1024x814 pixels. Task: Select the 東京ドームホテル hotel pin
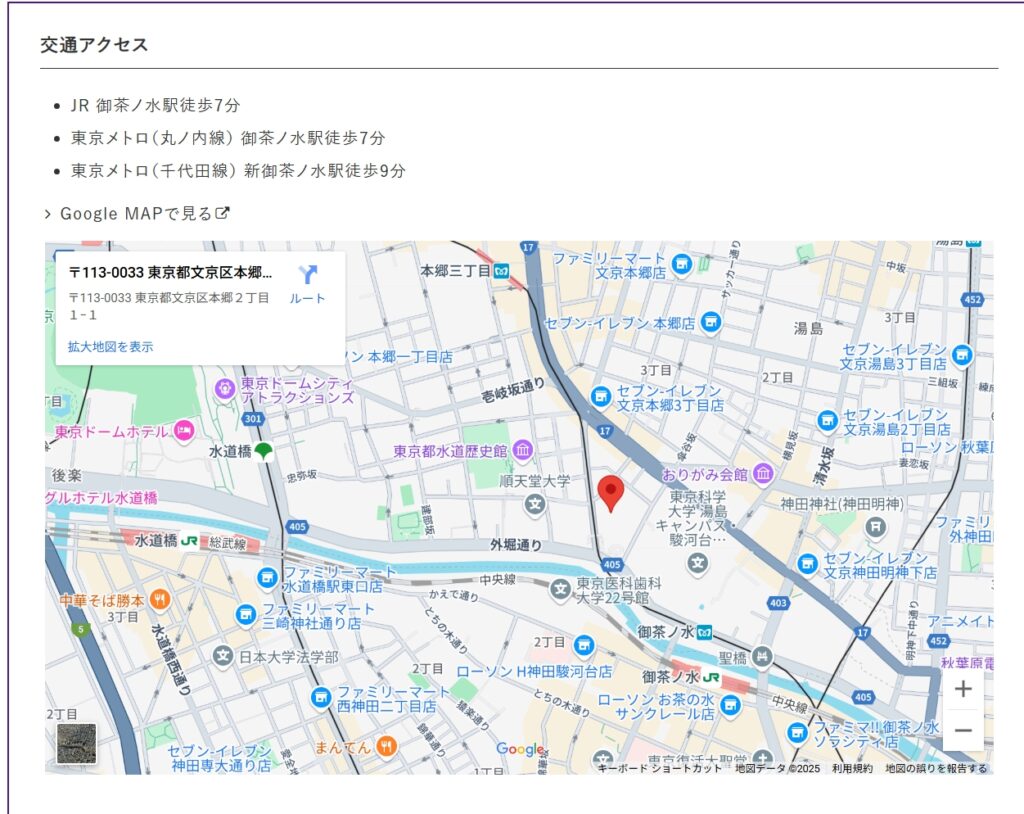[184, 431]
